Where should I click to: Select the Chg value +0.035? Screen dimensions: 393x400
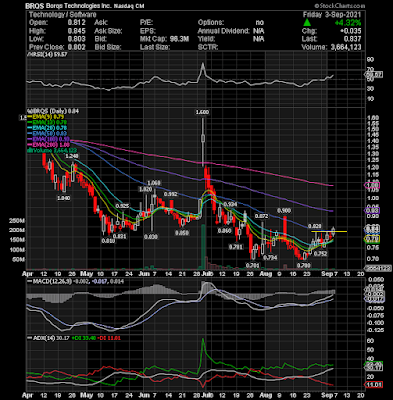point(350,31)
